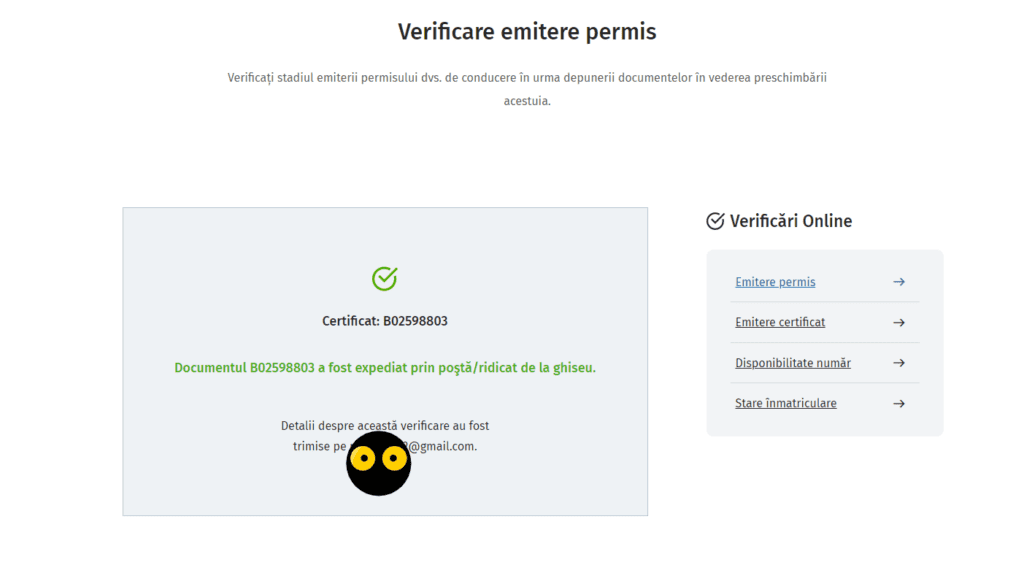Click the green success checkmark icon
This screenshot has height=573, width=1024.
(x=384, y=278)
